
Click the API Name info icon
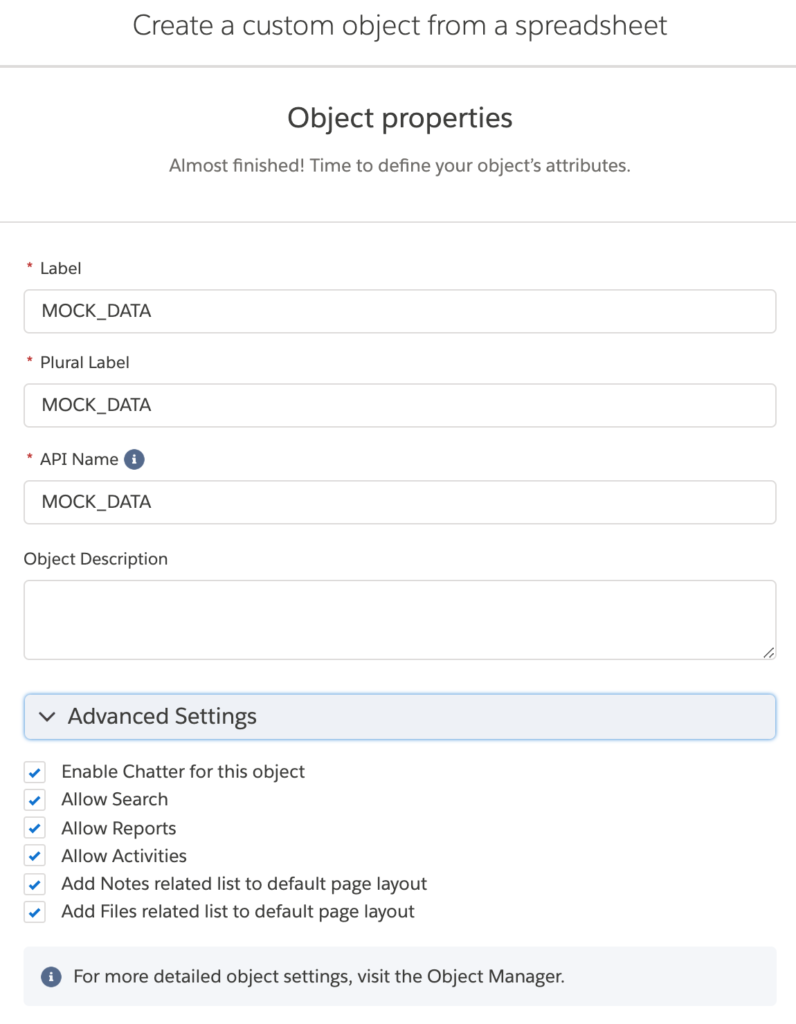point(134,459)
